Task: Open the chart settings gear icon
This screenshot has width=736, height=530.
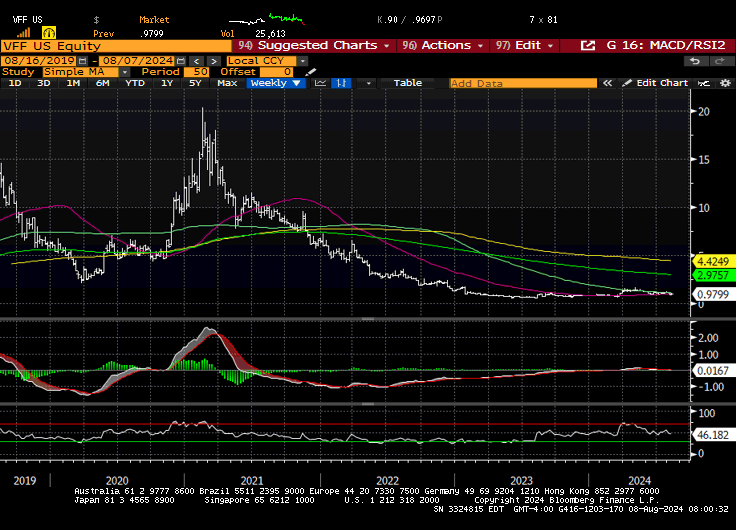Action: pos(725,83)
